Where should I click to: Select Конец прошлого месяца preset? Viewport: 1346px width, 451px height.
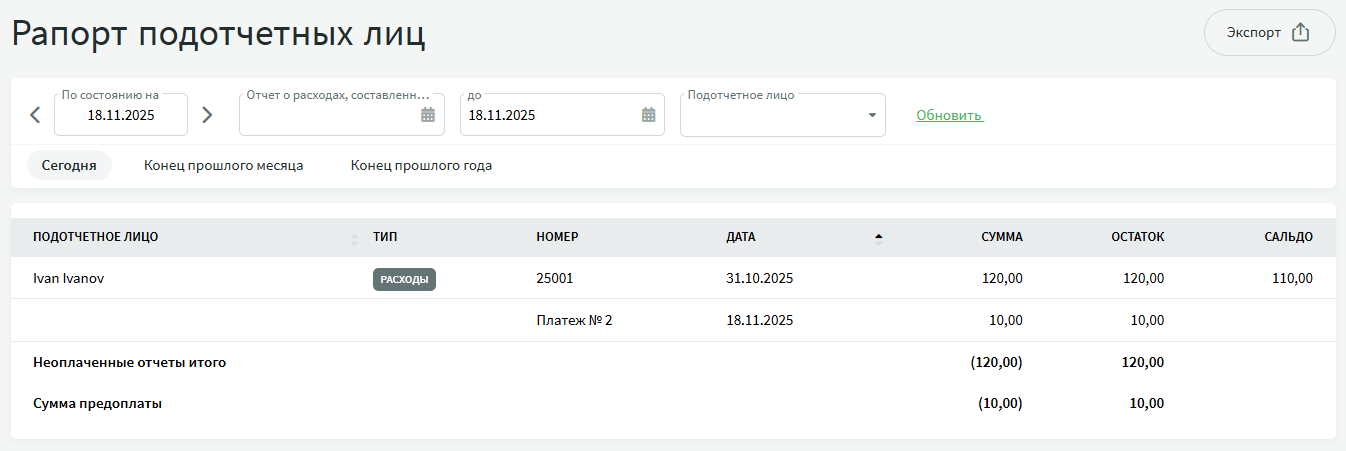coord(223,165)
